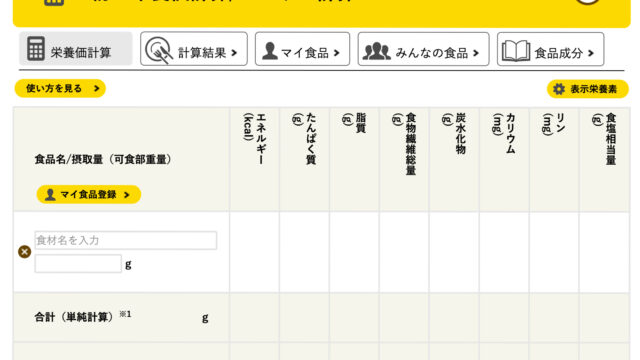Focus the 食材名を入力 text field
Image resolution: width=640 pixels, height=360 pixels.
point(126,240)
